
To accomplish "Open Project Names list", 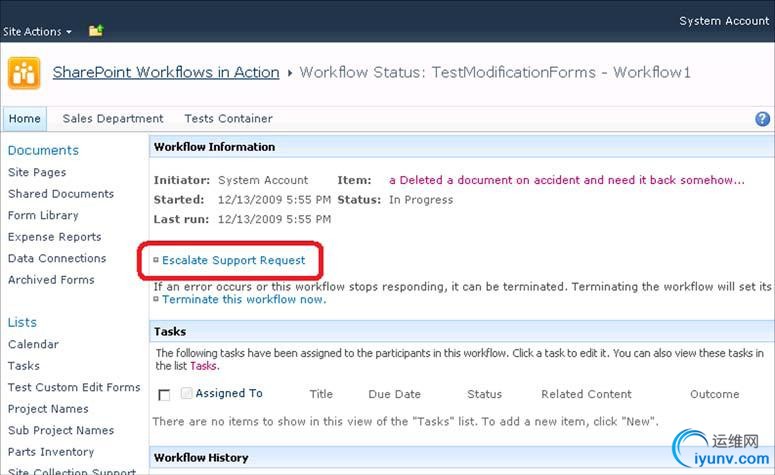I will (48, 409).
